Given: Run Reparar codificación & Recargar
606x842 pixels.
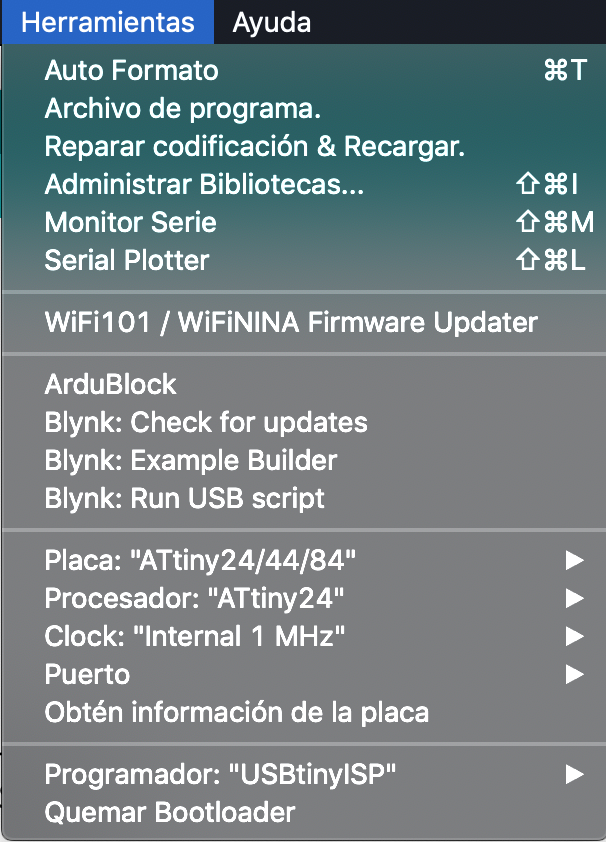Looking at the screenshot, I should click(x=304, y=147).
